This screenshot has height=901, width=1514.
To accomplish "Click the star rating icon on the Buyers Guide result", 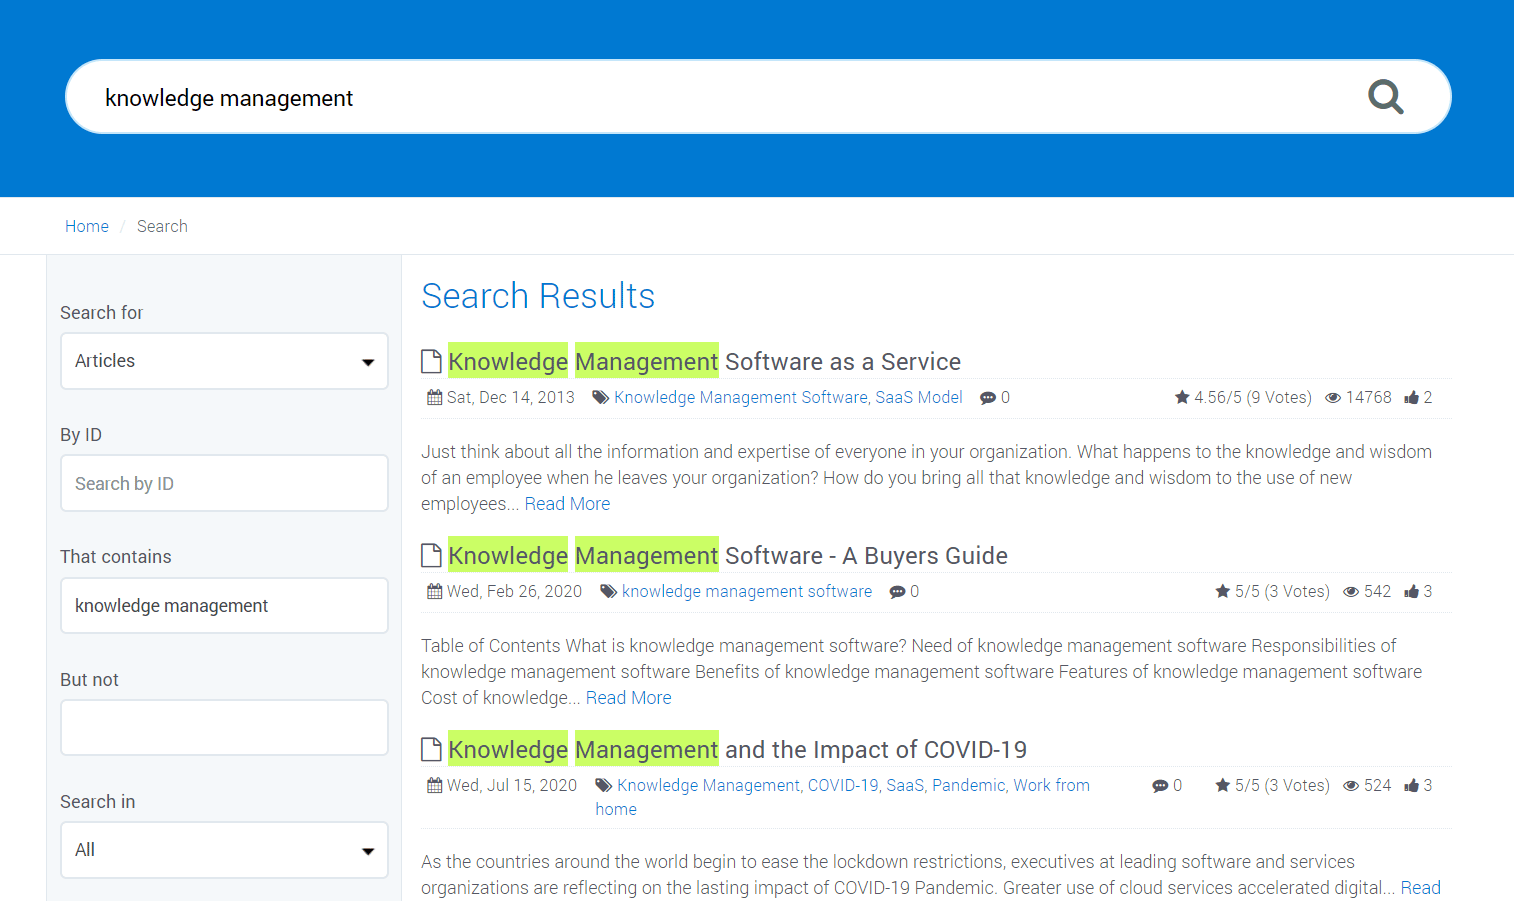I will click(x=1222, y=591).
